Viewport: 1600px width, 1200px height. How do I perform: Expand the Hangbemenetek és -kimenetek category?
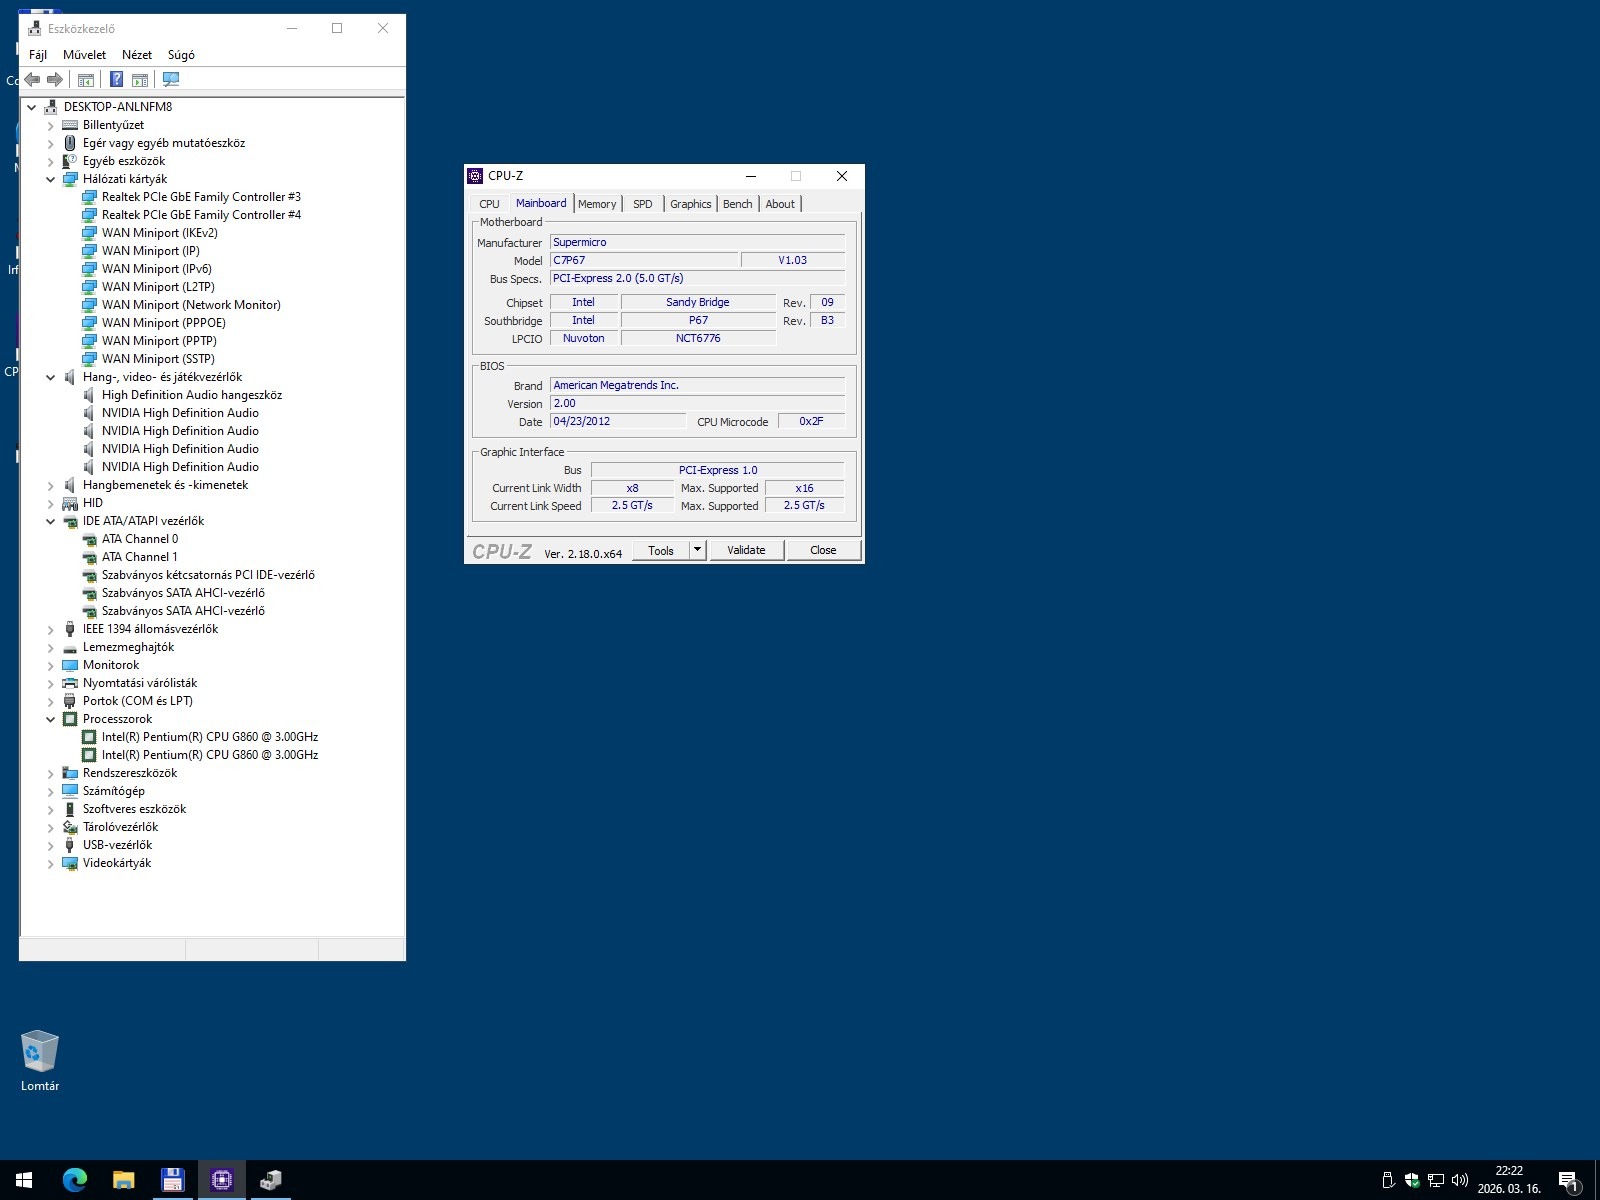(51, 485)
